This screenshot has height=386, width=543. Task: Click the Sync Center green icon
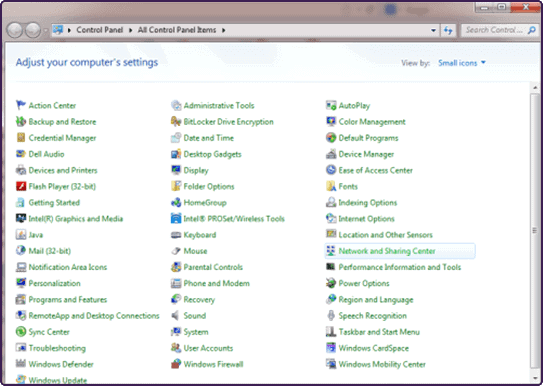click(21, 332)
